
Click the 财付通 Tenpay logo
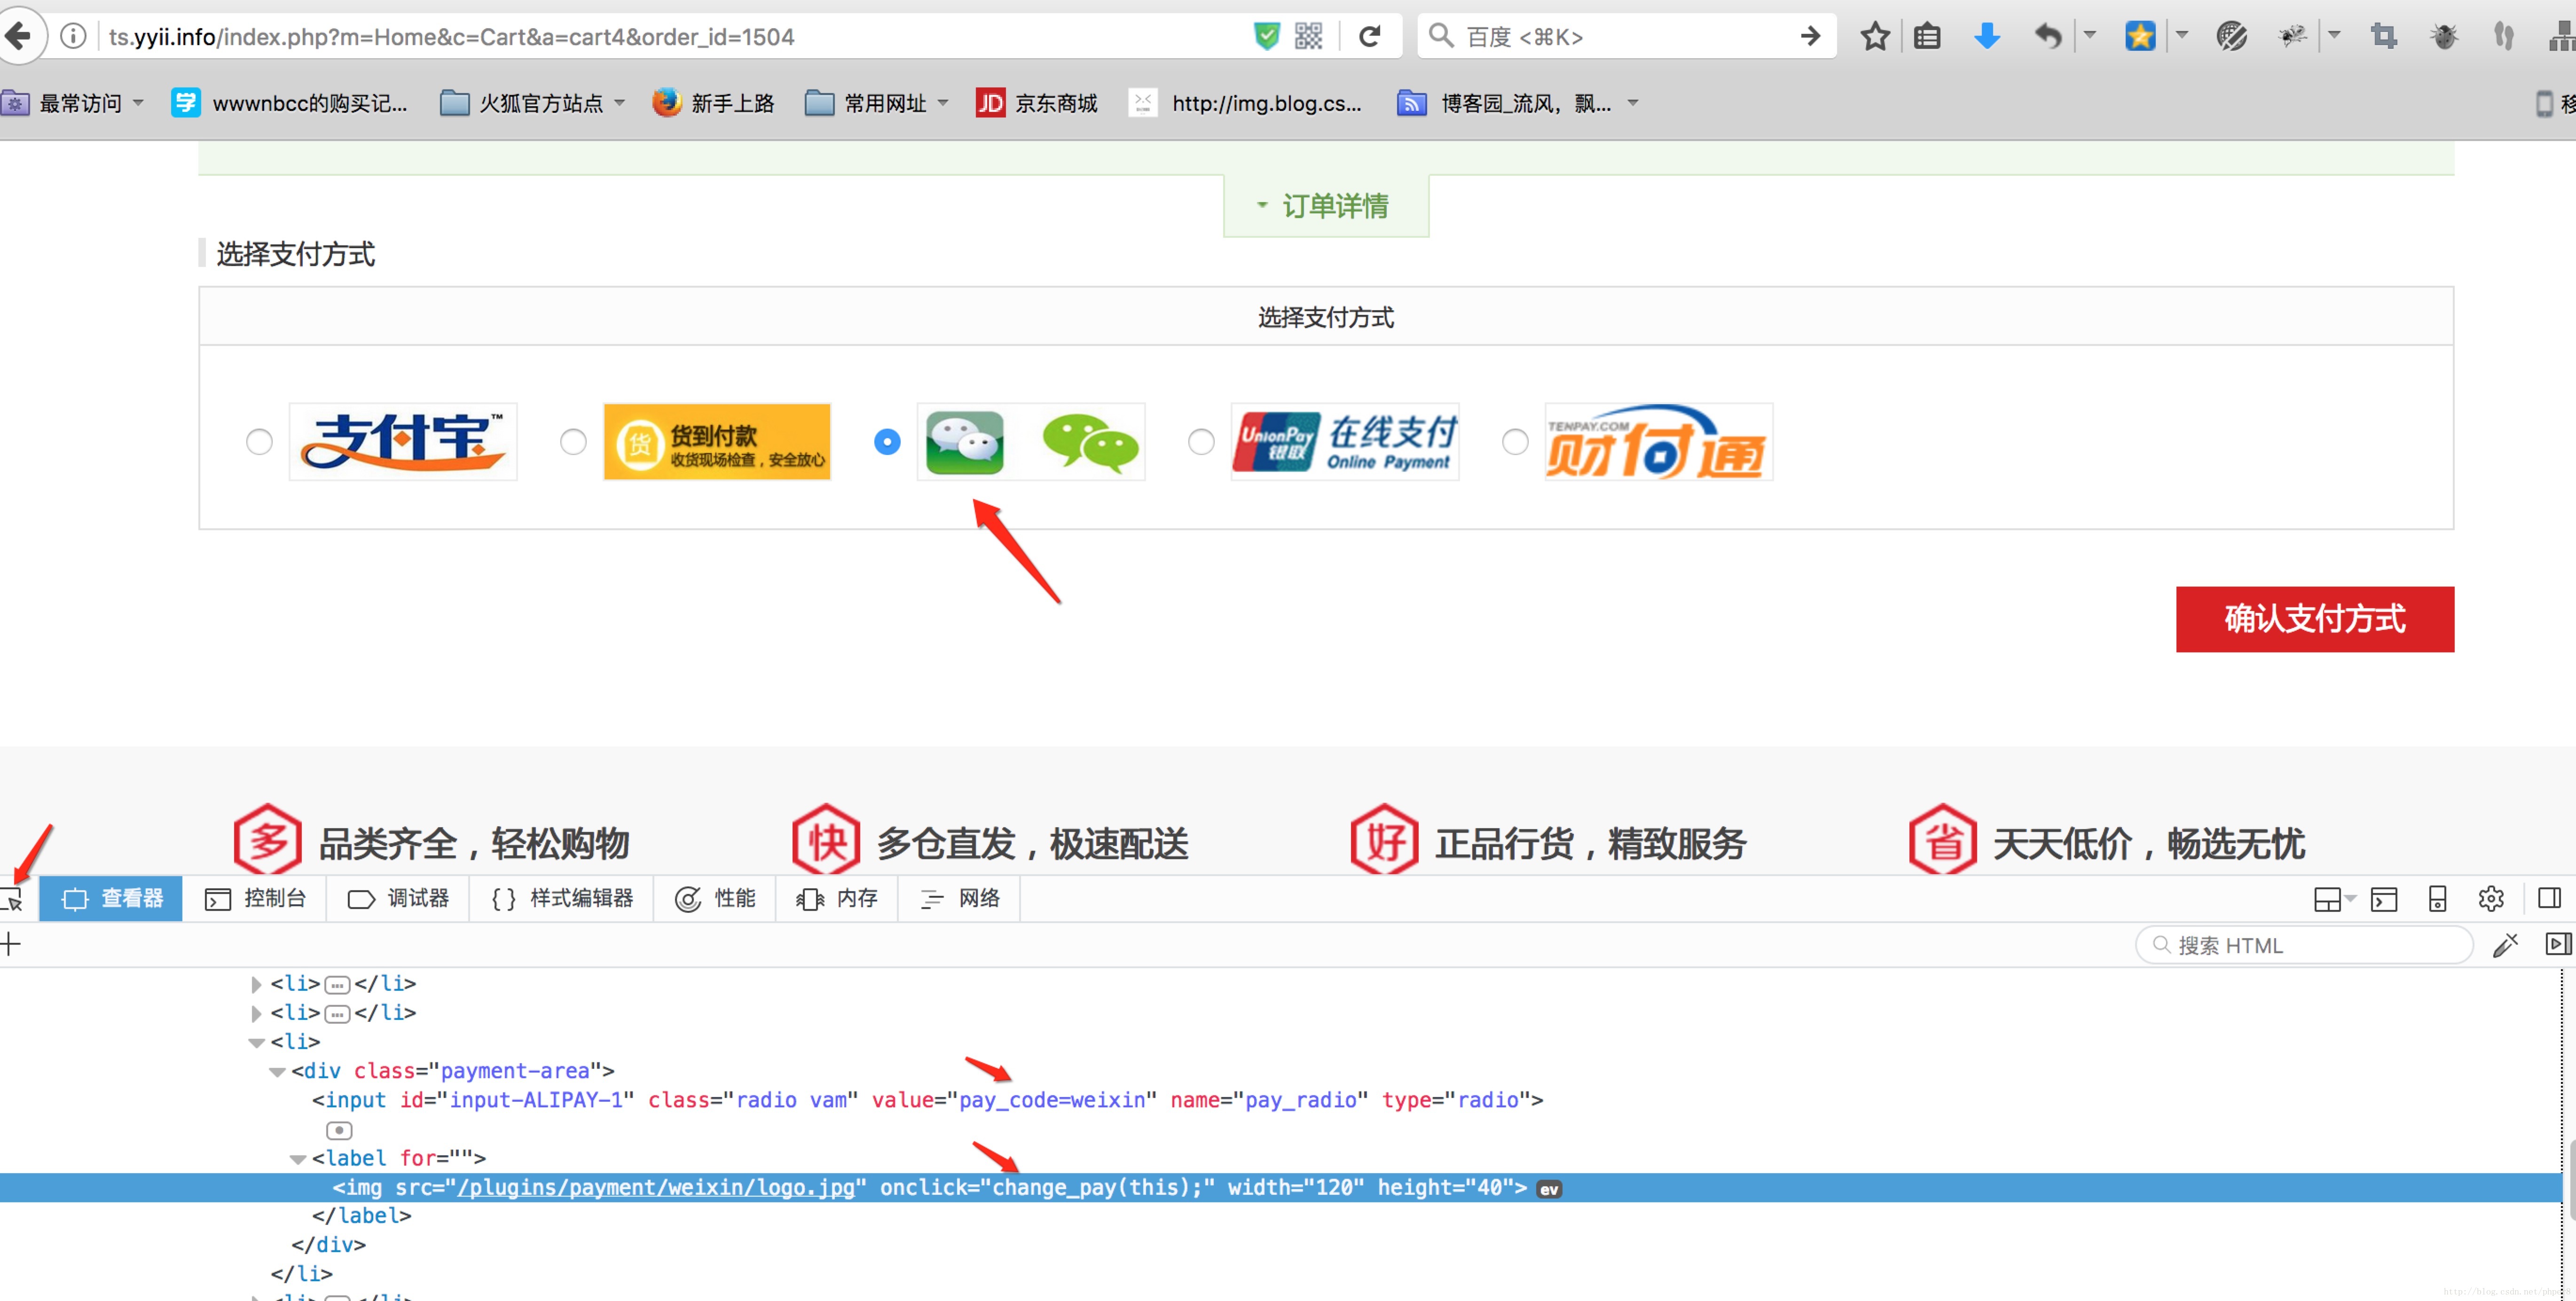tap(1659, 441)
